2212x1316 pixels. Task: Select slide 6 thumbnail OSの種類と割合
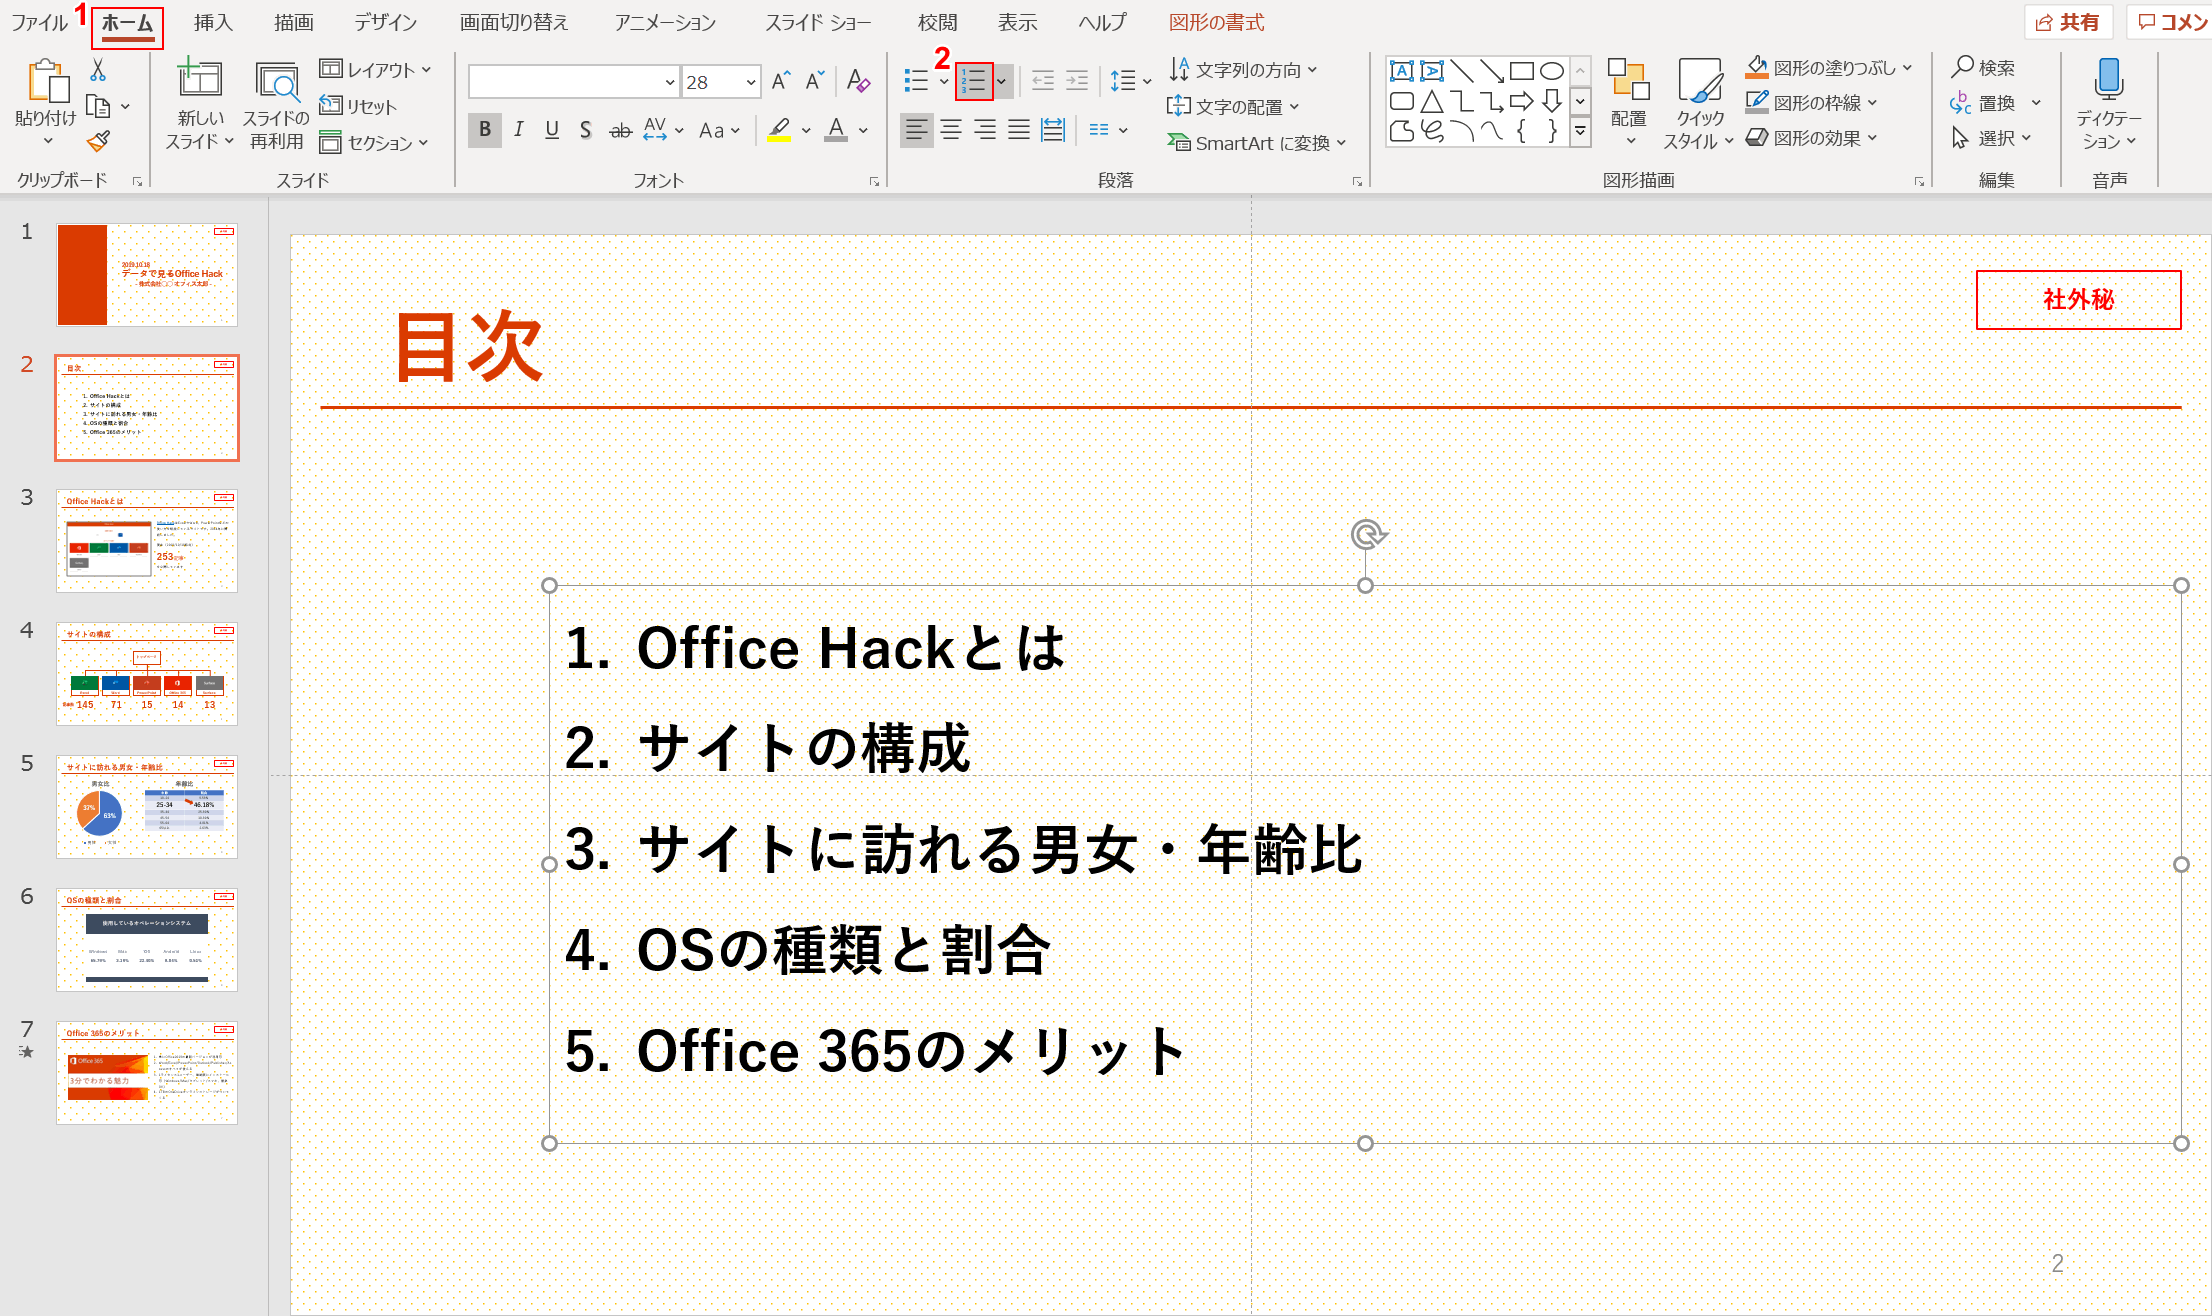[x=147, y=940]
